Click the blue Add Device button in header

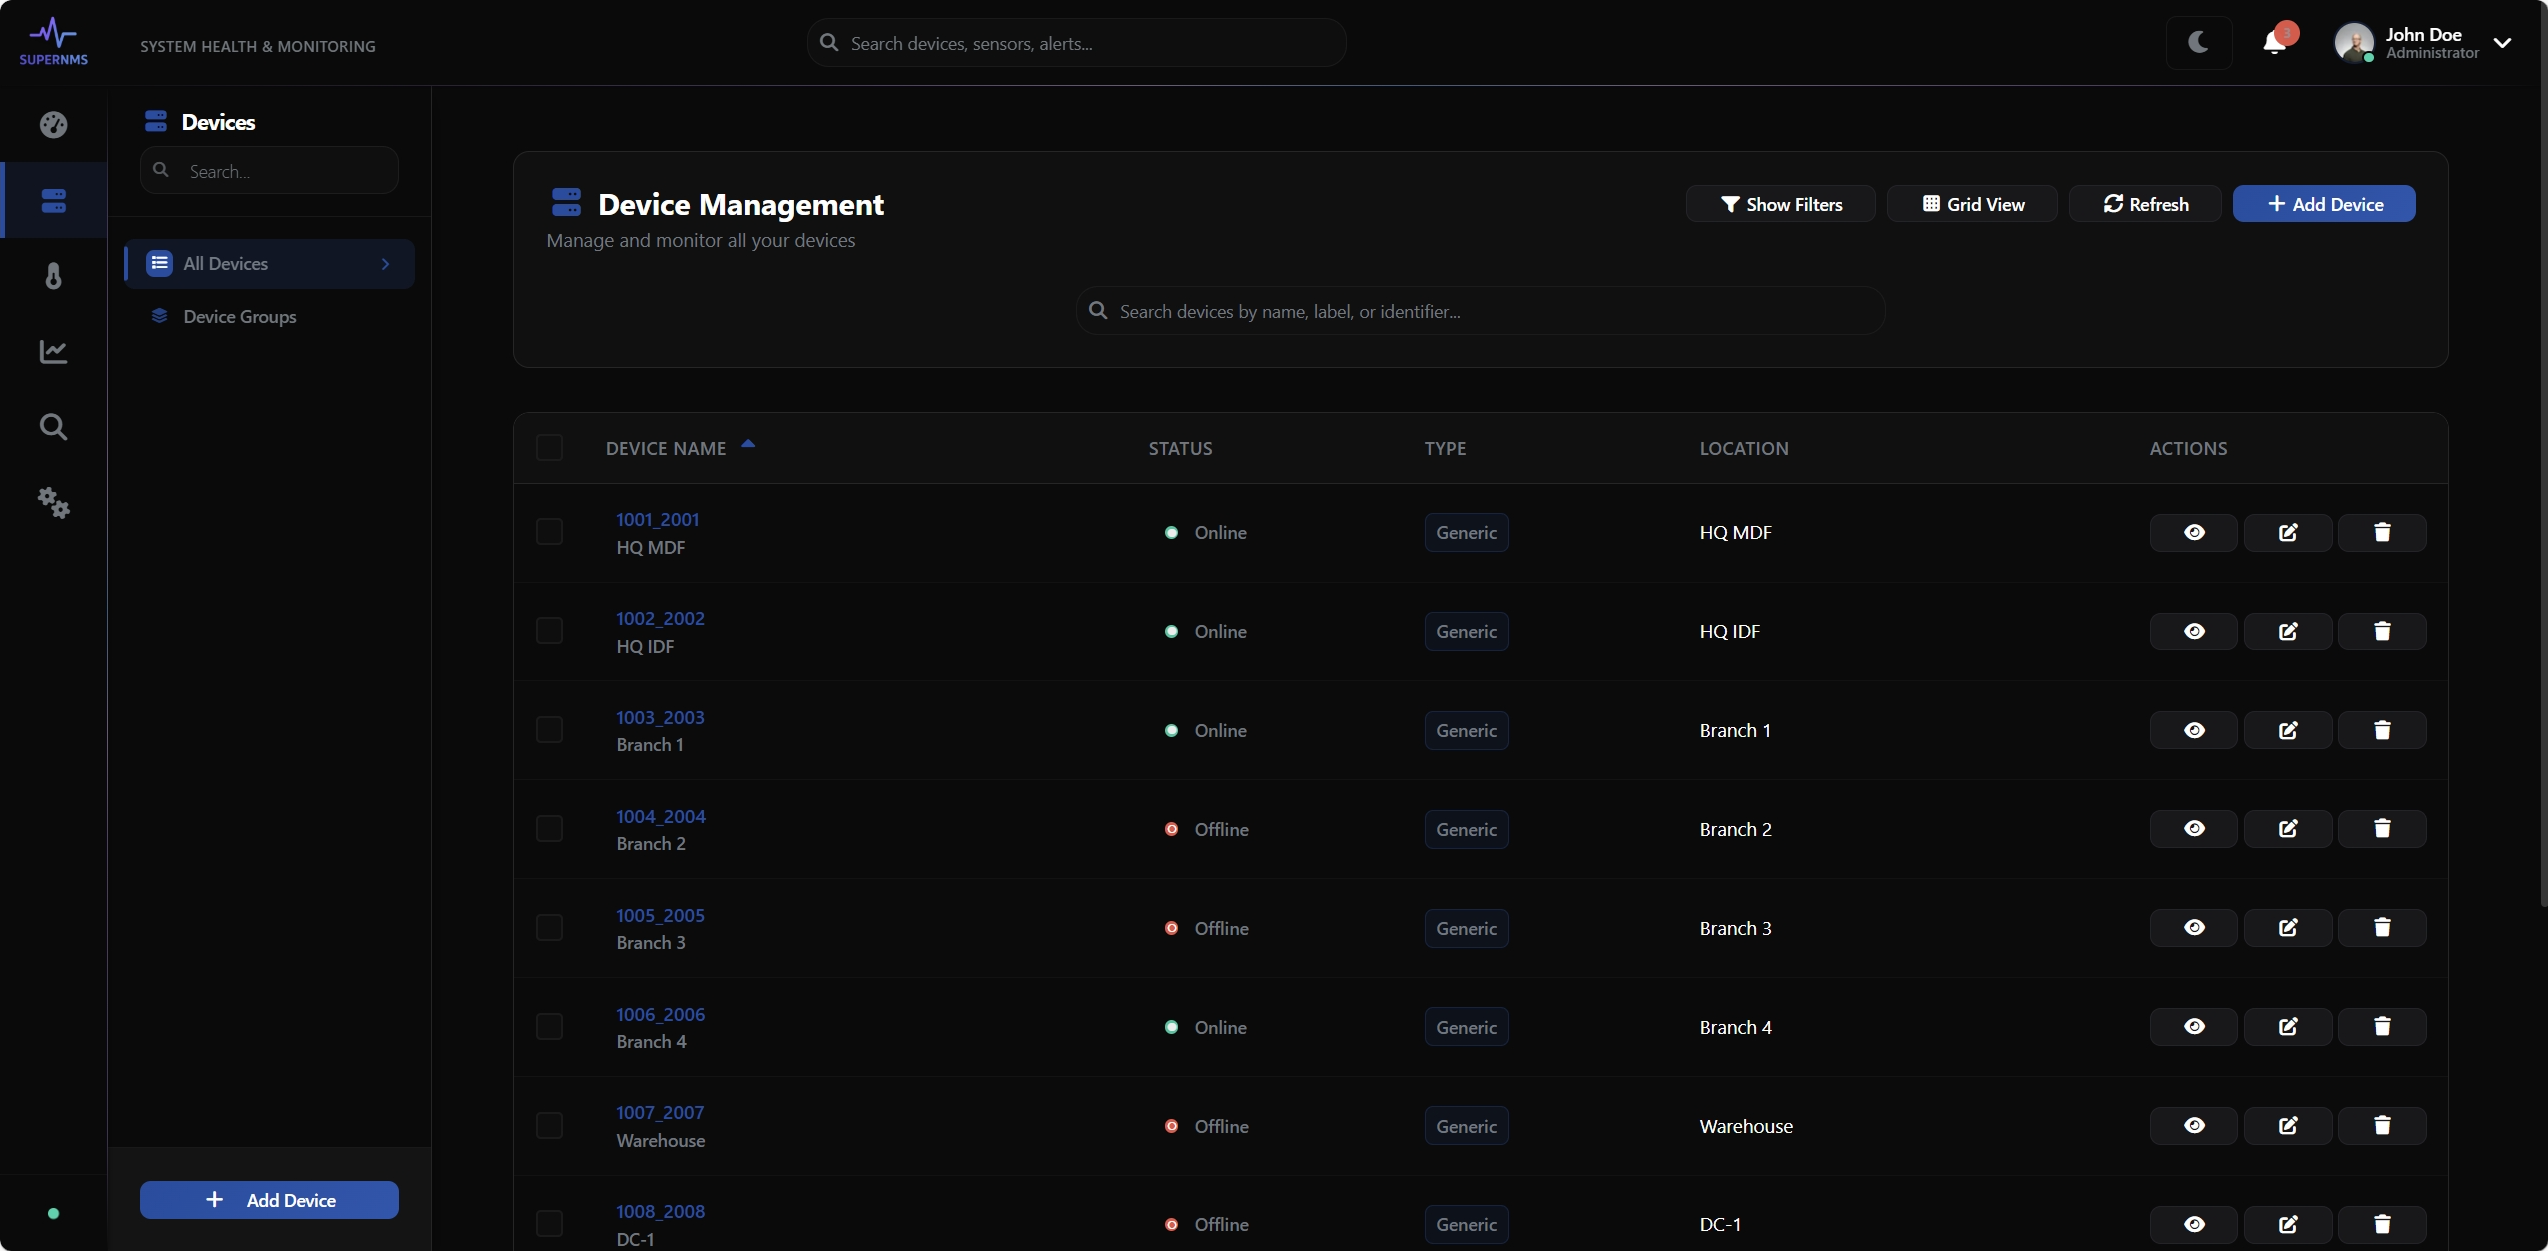[2324, 204]
